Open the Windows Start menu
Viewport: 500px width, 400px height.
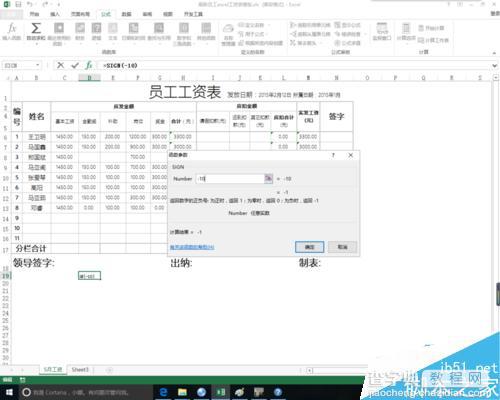pyautogui.click(x=9, y=392)
